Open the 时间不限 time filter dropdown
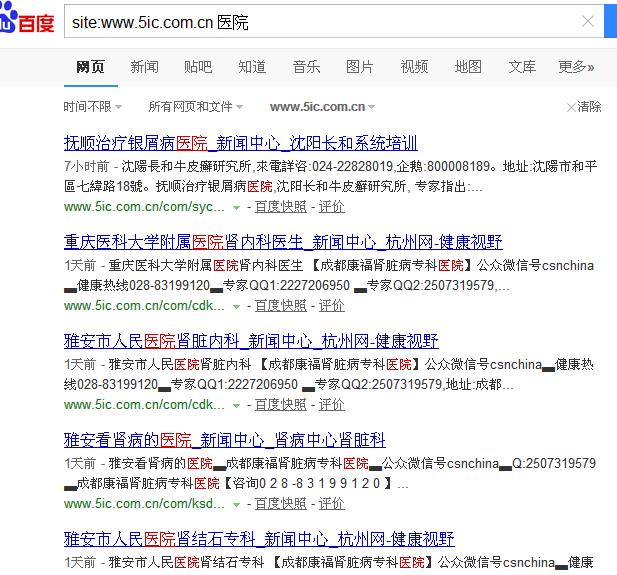 click(92, 107)
